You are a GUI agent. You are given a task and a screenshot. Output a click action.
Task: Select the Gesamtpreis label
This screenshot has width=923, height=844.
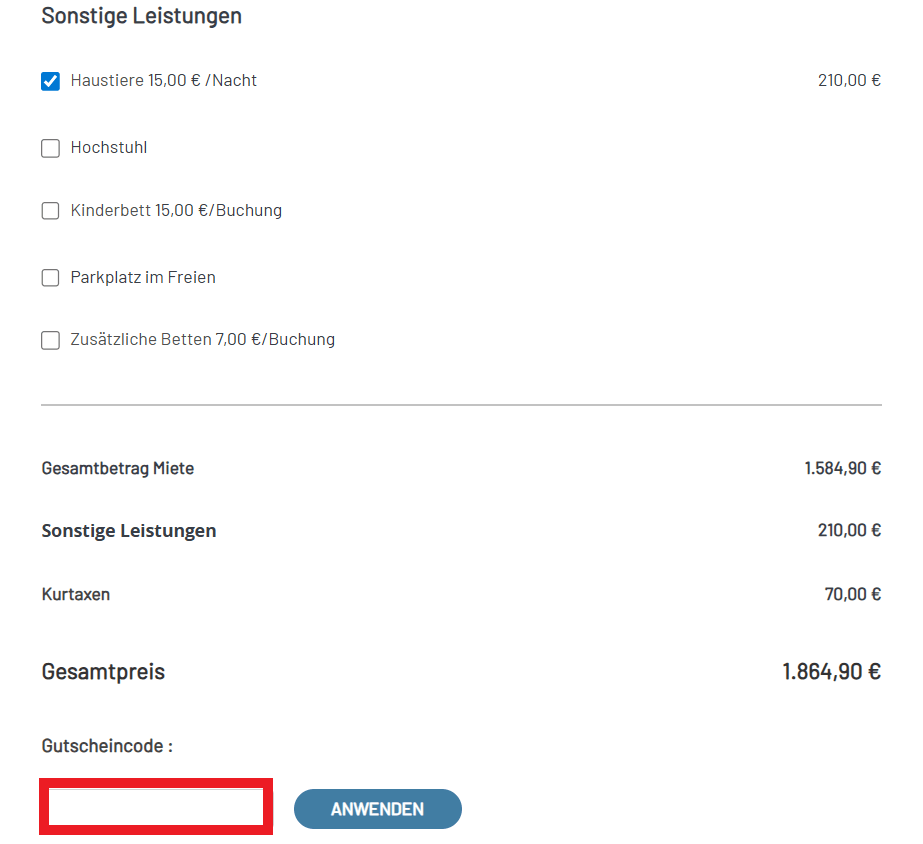(103, 672)
